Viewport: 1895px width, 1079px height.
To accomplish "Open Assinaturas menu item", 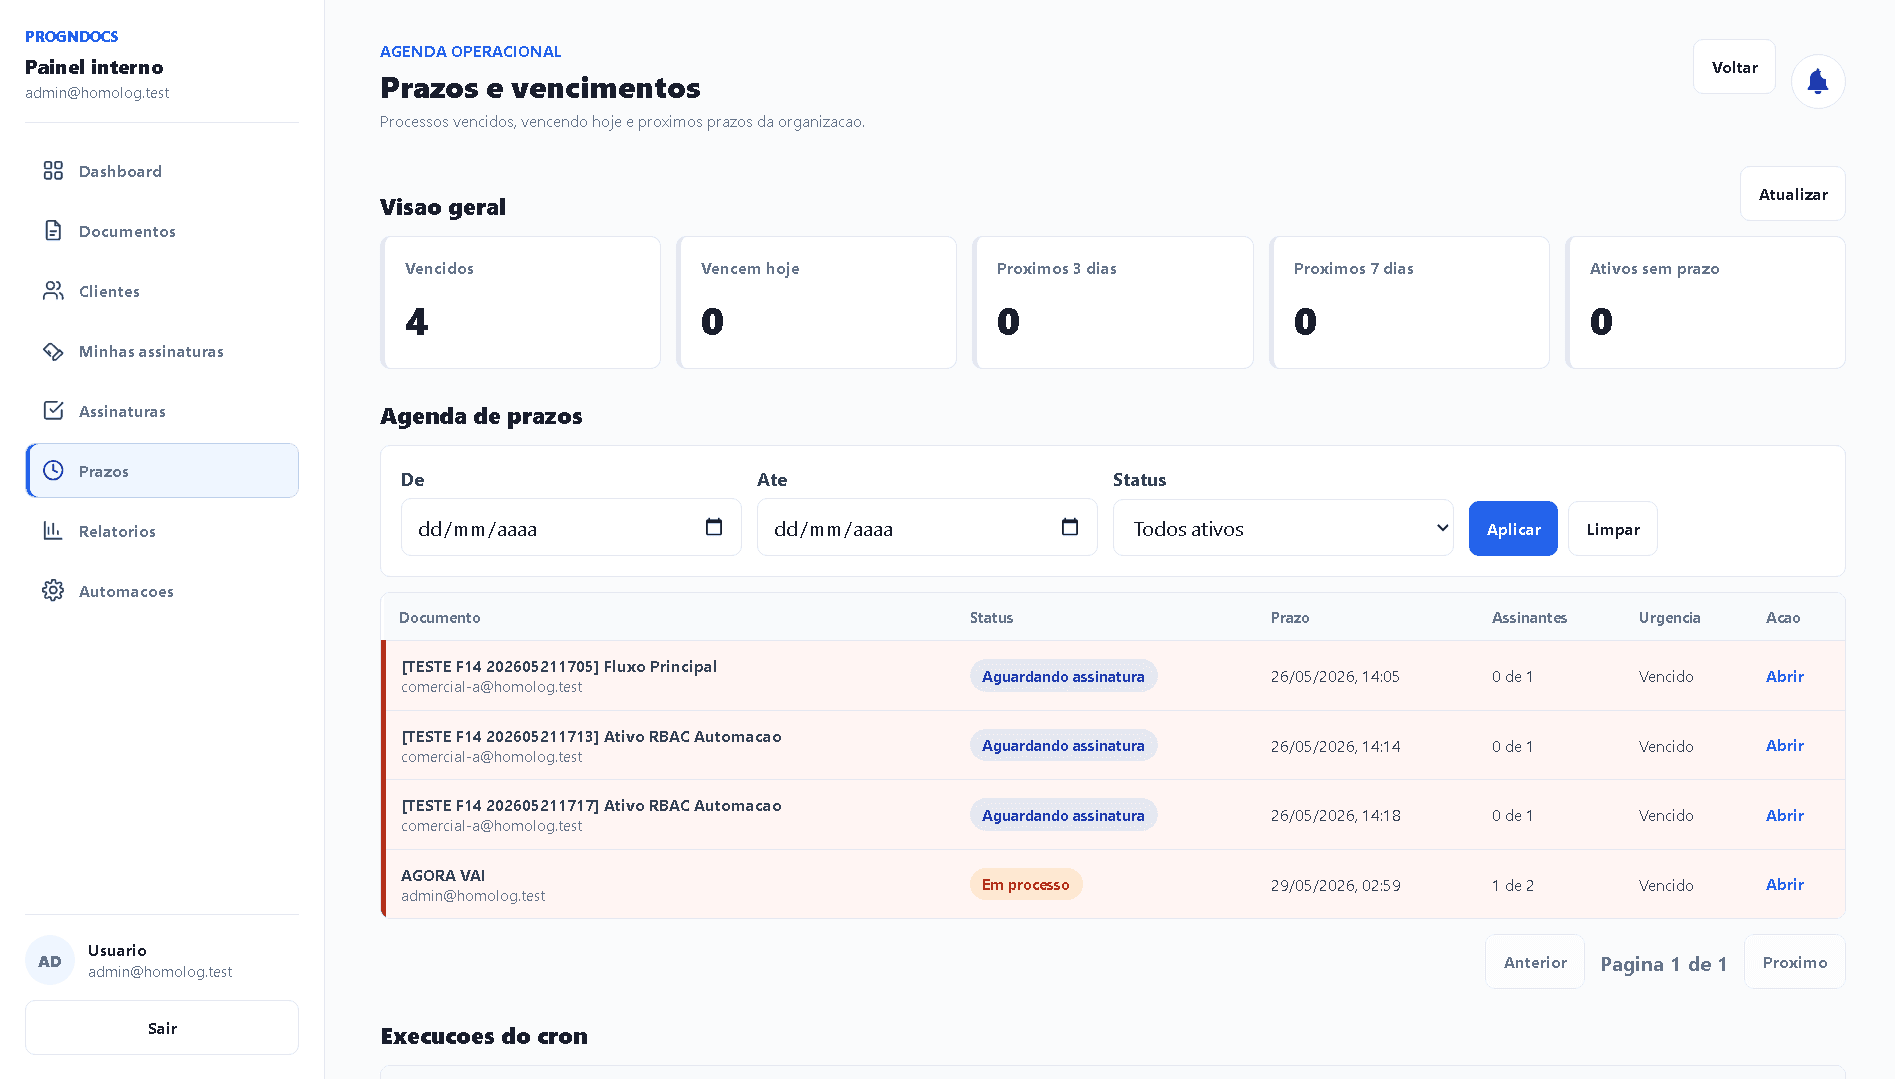I will tap(162, 411).
